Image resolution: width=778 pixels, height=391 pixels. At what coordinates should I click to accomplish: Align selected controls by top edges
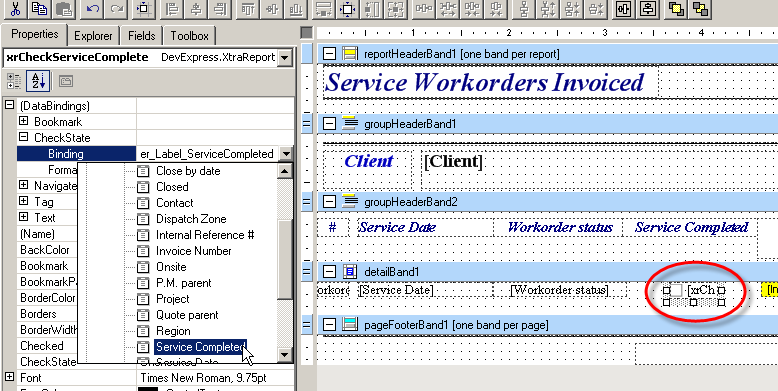pyautogui.click(x=249, y=8)
